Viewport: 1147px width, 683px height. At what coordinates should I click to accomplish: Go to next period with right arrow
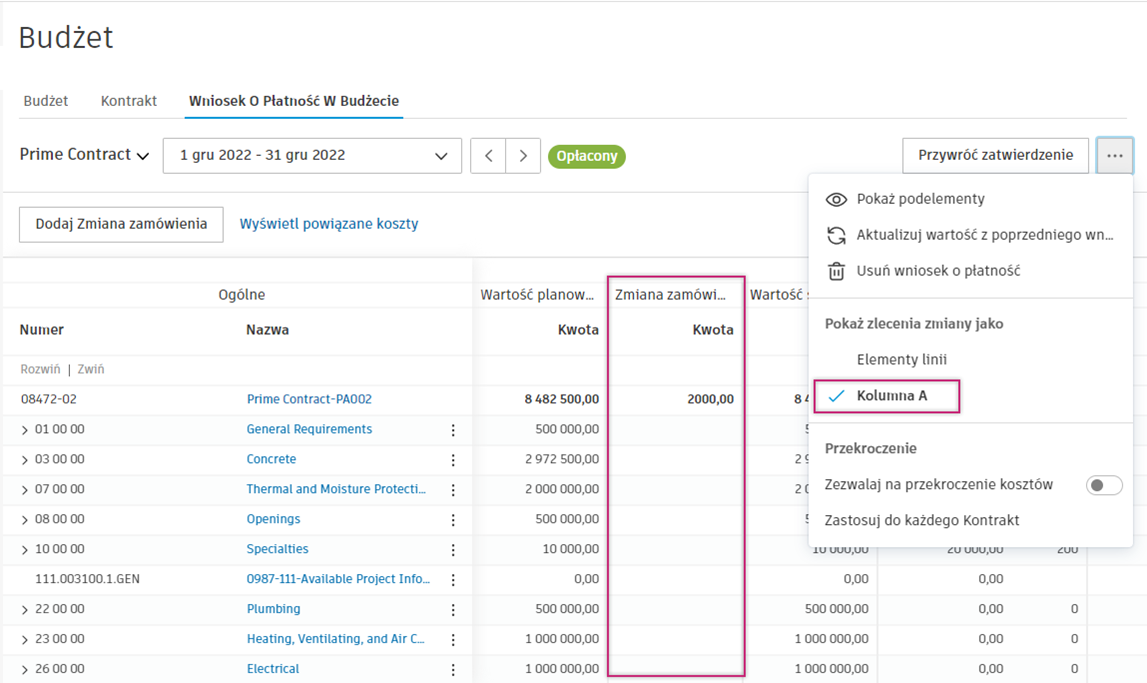pyautogui.click(x=523, y=156)
